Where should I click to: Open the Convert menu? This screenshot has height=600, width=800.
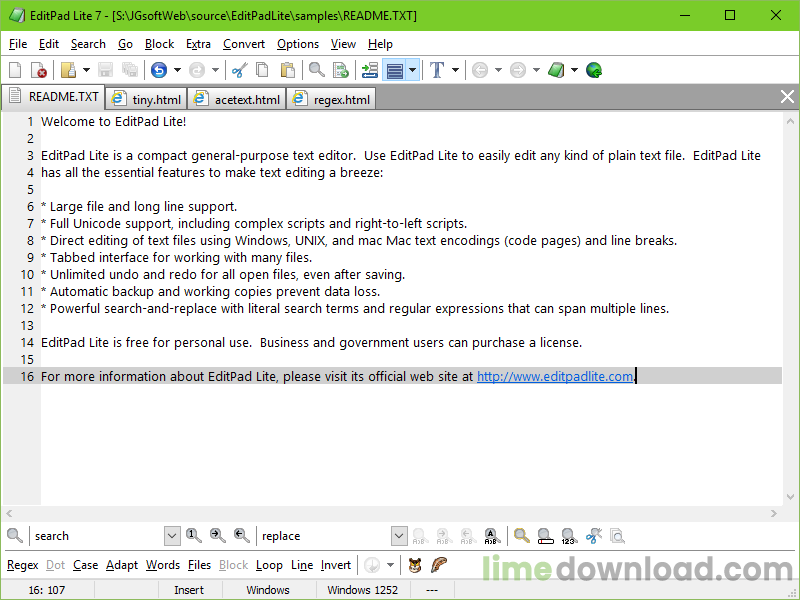point(244,44)
